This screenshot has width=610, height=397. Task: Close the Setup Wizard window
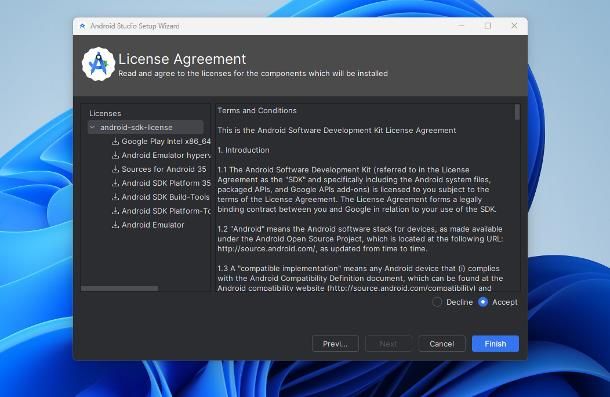click(x=514, y=26)
